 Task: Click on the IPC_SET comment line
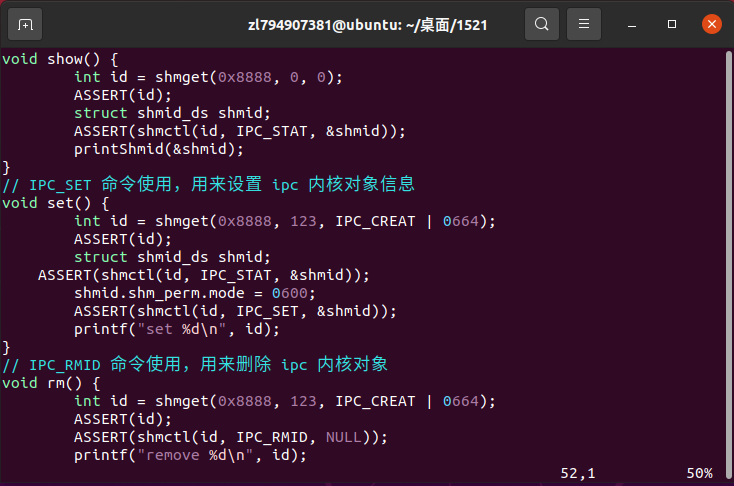pyautogui.click(x=208, y=184)
